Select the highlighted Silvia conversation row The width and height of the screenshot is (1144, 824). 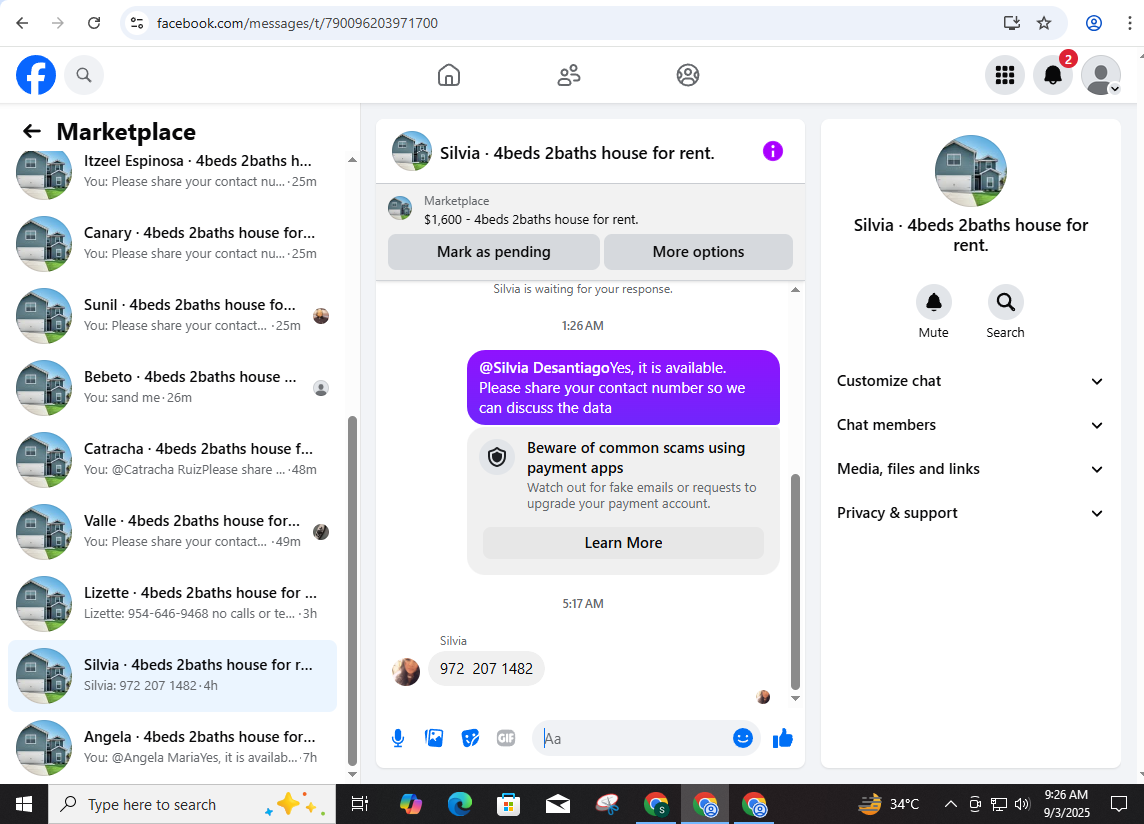point(172,675)
